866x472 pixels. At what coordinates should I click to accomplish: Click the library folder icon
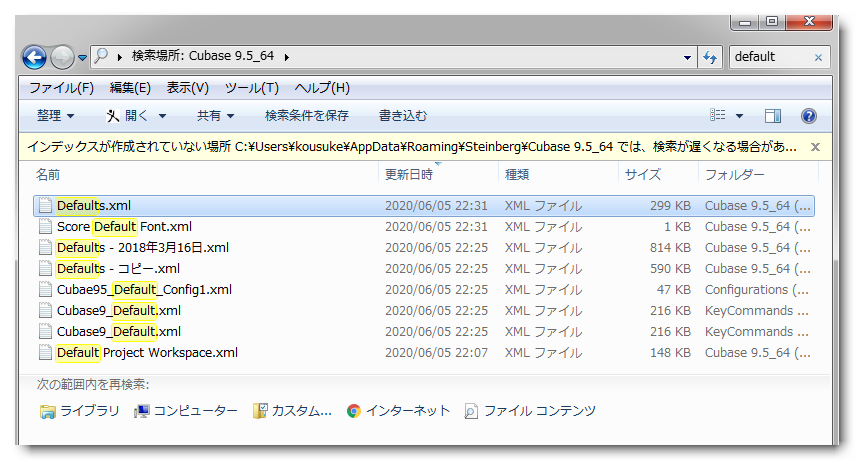point(47,412)
